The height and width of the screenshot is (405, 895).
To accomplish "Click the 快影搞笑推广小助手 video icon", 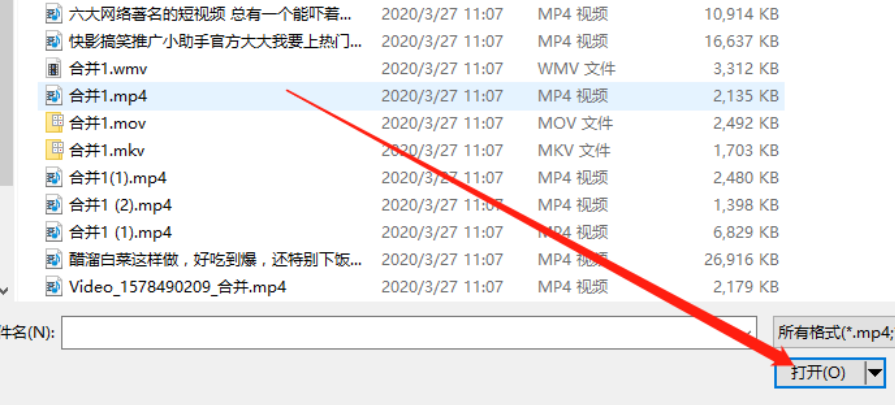I will (54, 42).
